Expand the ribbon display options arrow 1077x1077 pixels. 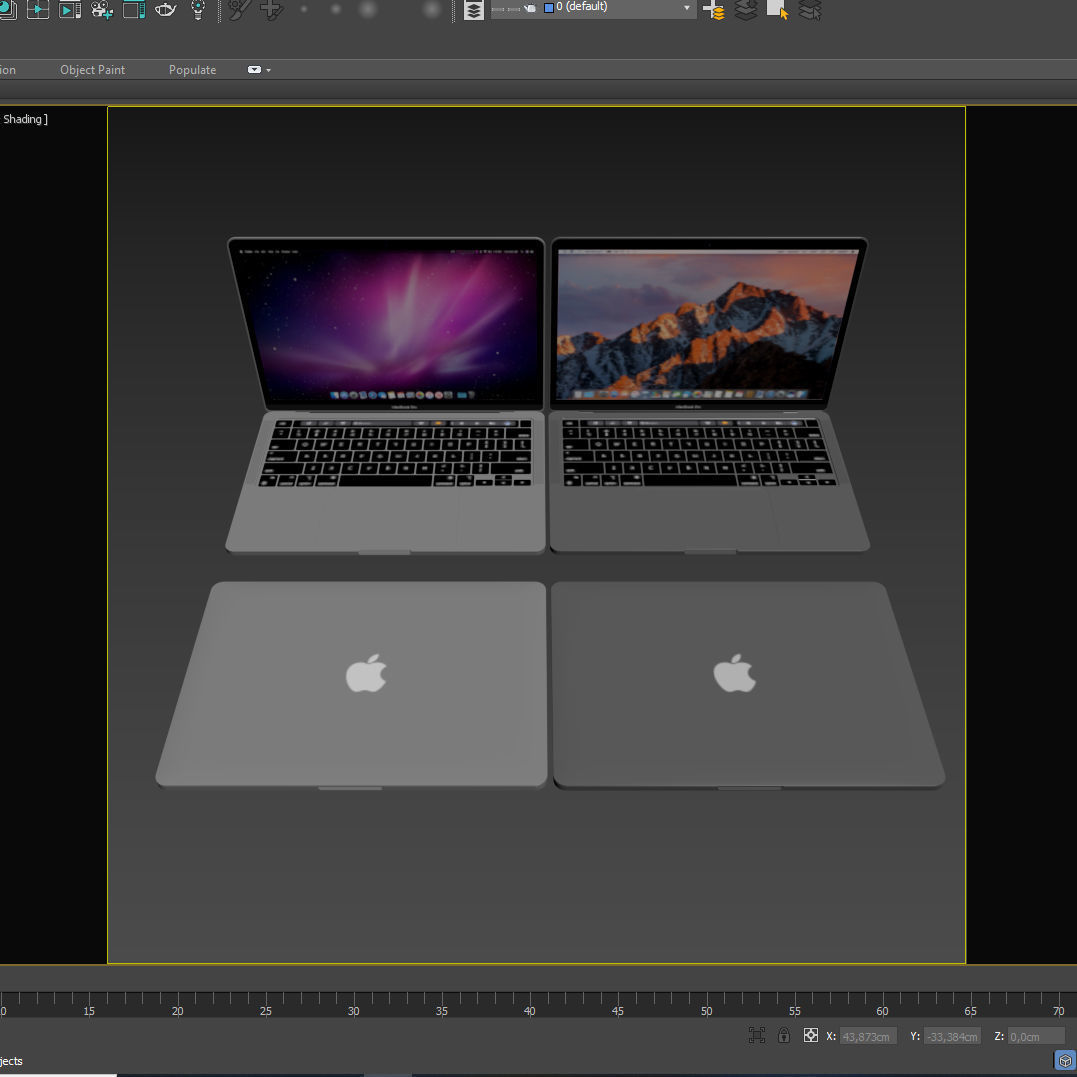click(x=269, y=70)
